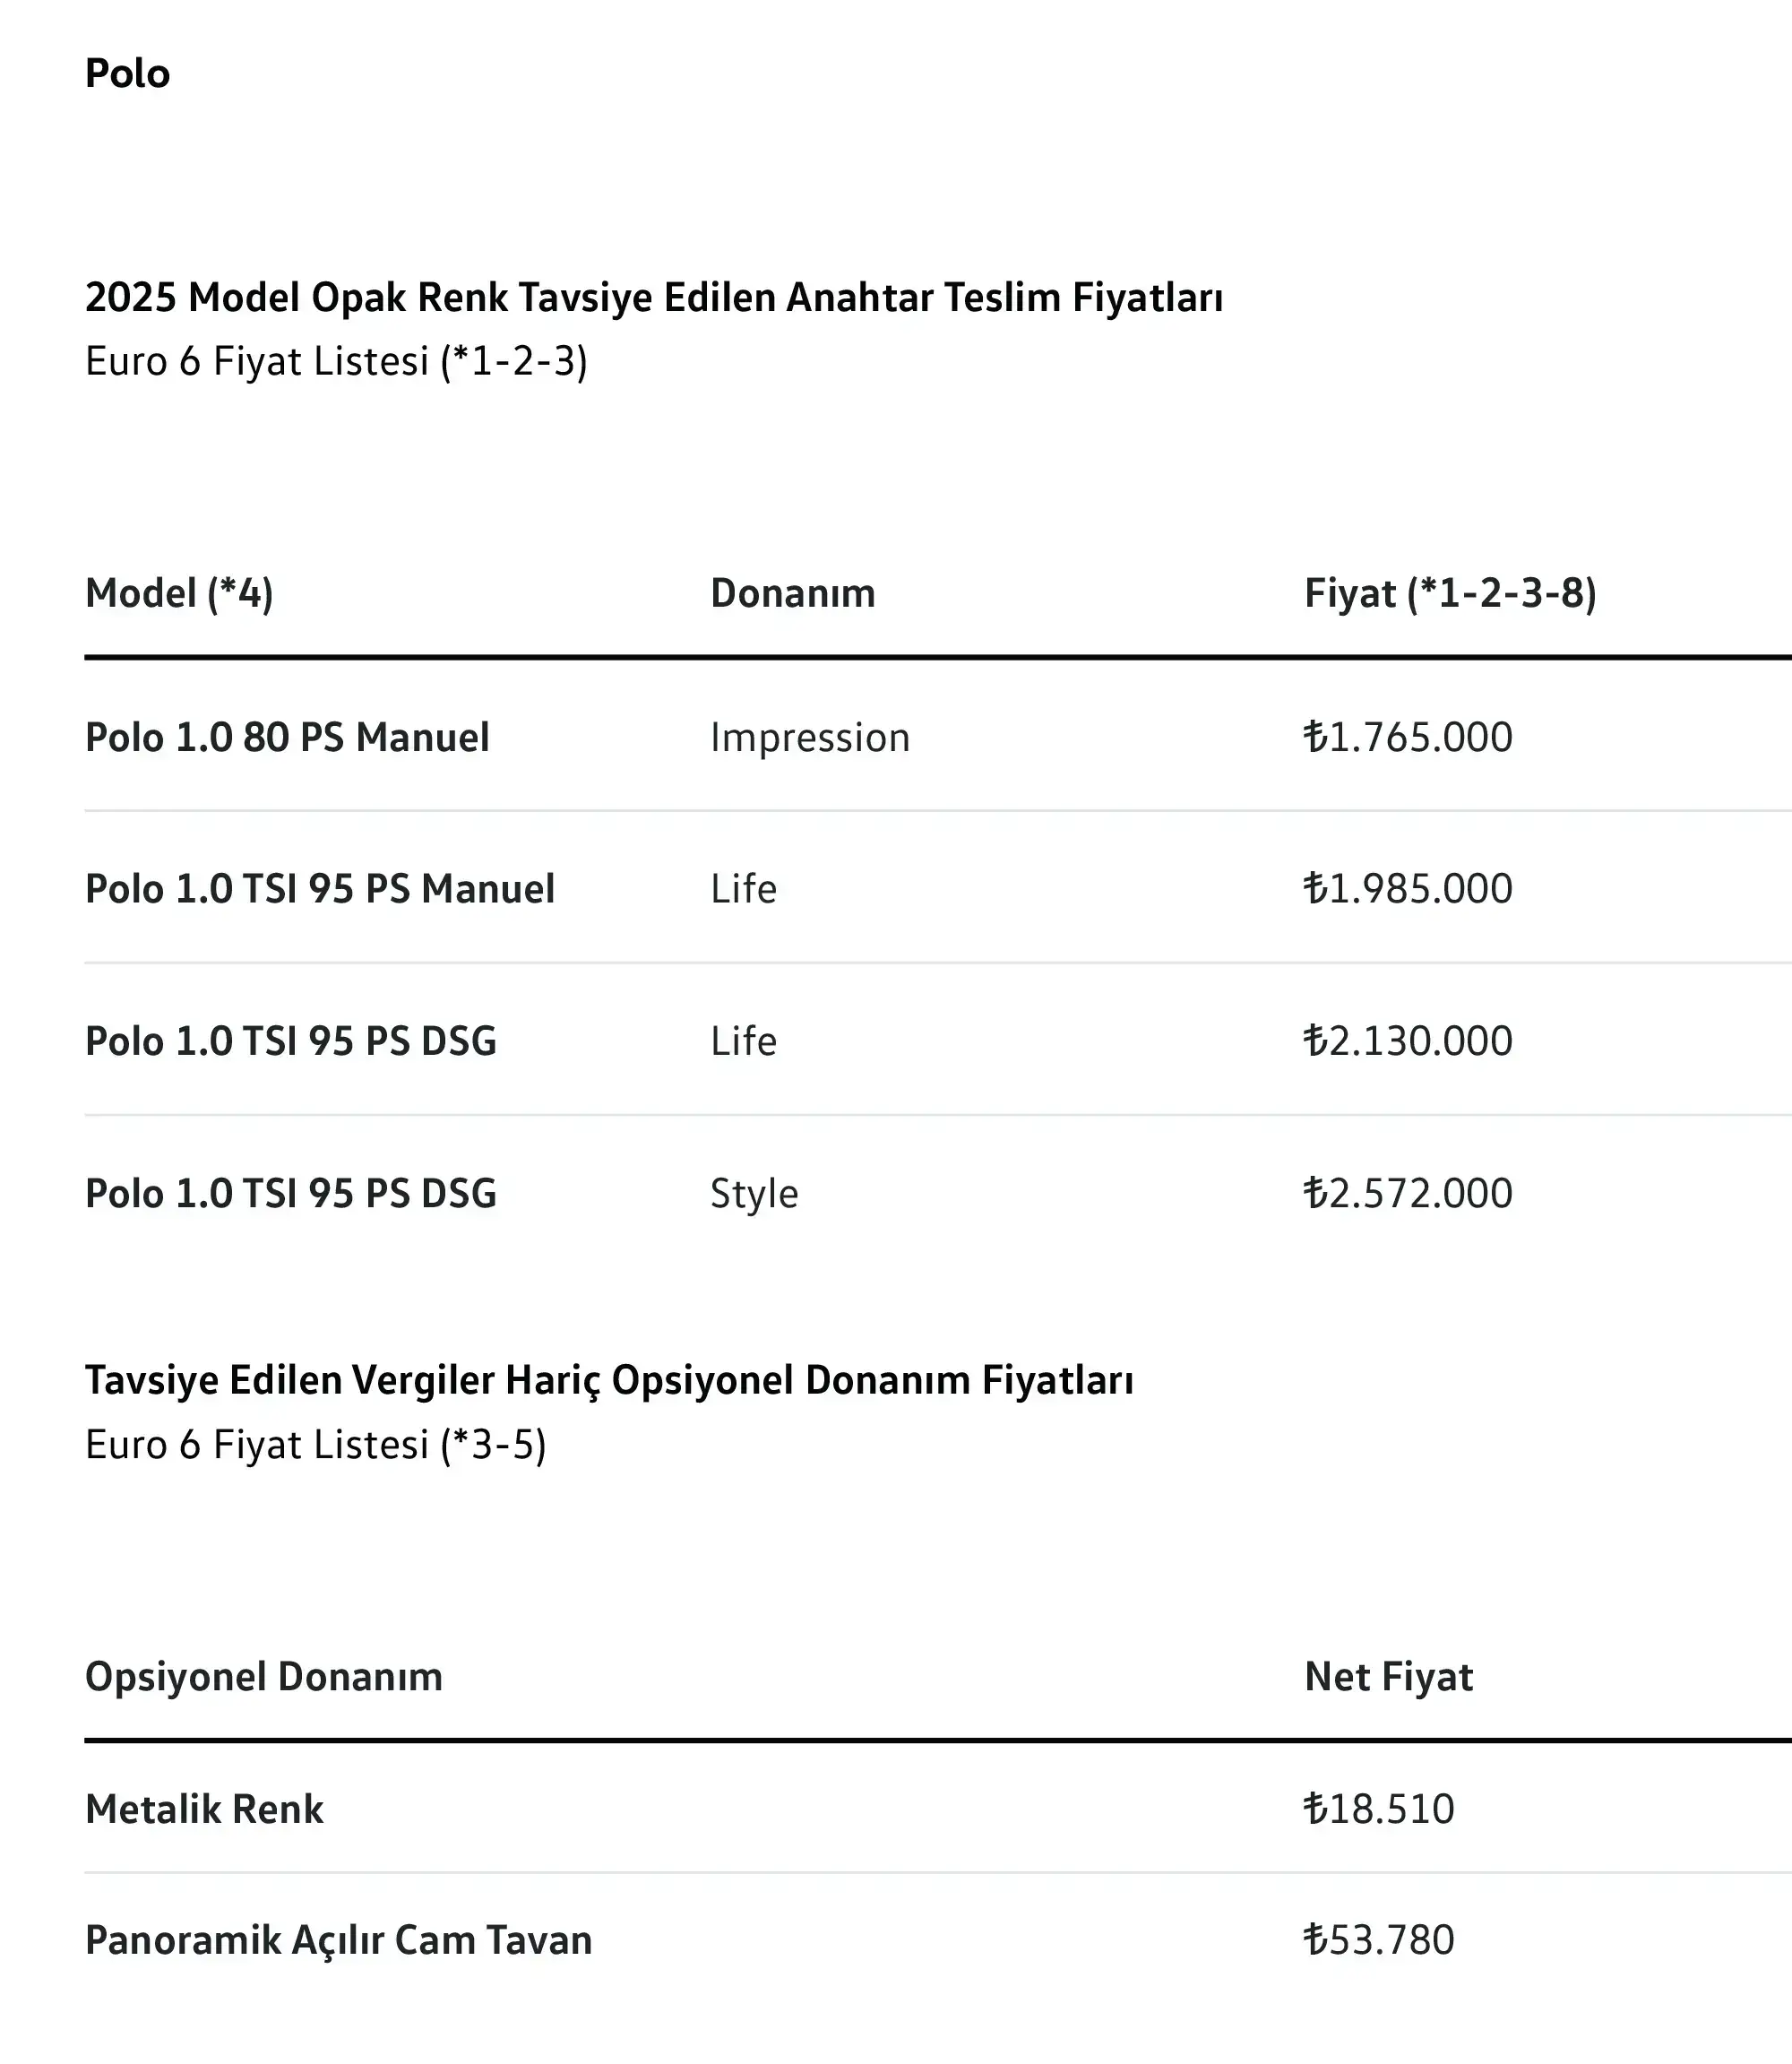Viewport: 1792px width, 2064px height.
Task: Click the Fiyat (*1-2-3-8) column header
Action: (1451, 593)
